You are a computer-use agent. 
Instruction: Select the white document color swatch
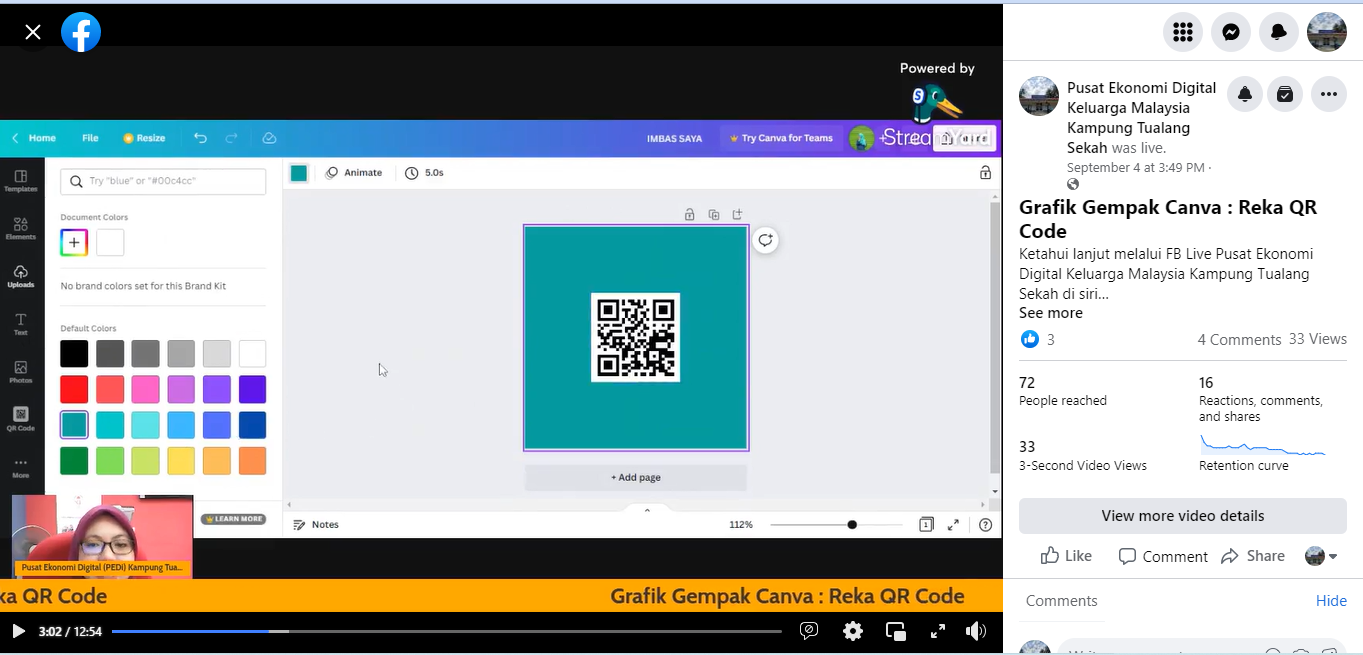click(x=110, y=242)
